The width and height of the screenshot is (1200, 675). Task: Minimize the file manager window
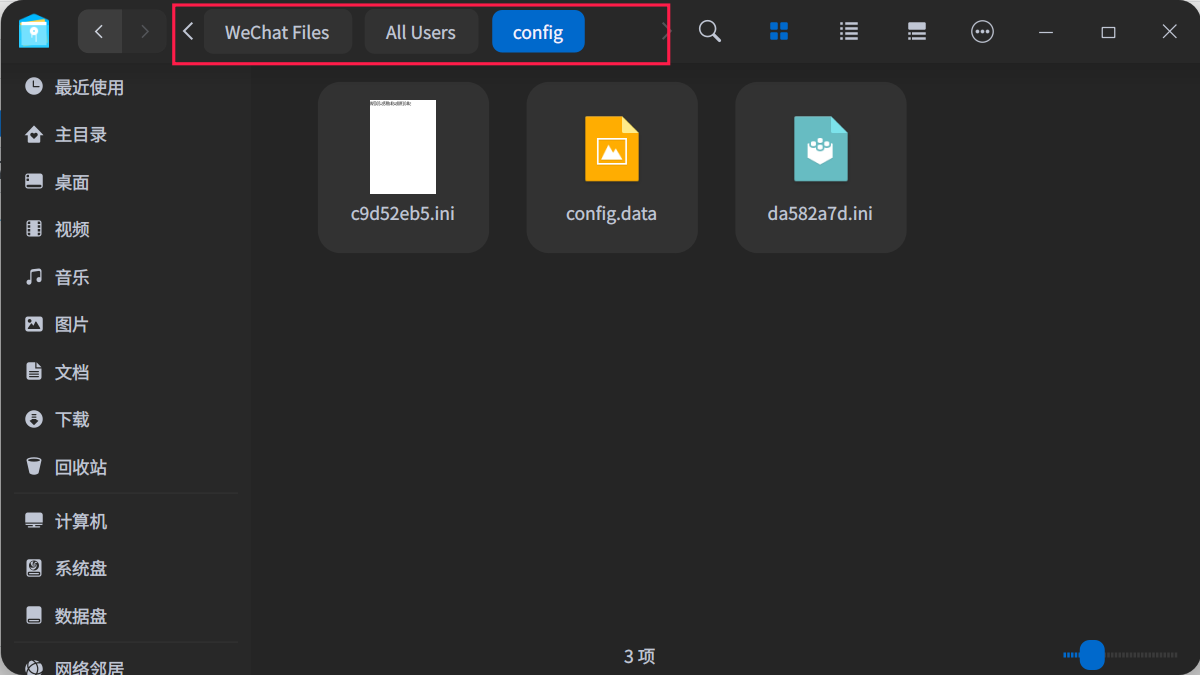[1046, 32]
